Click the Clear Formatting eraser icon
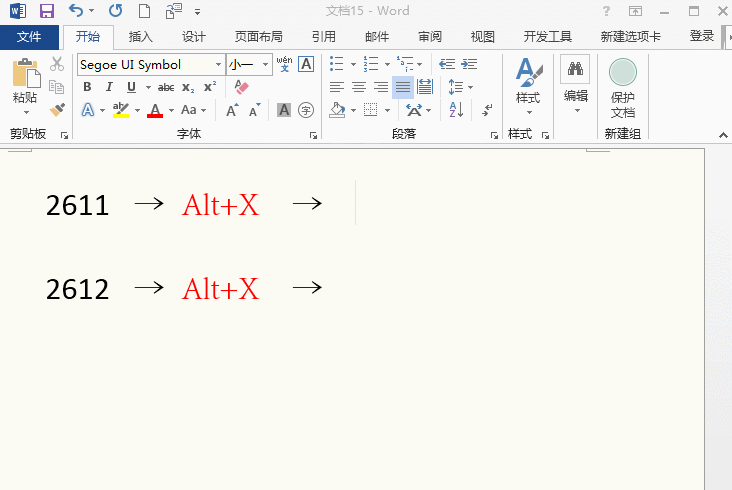 pos(241,88)
